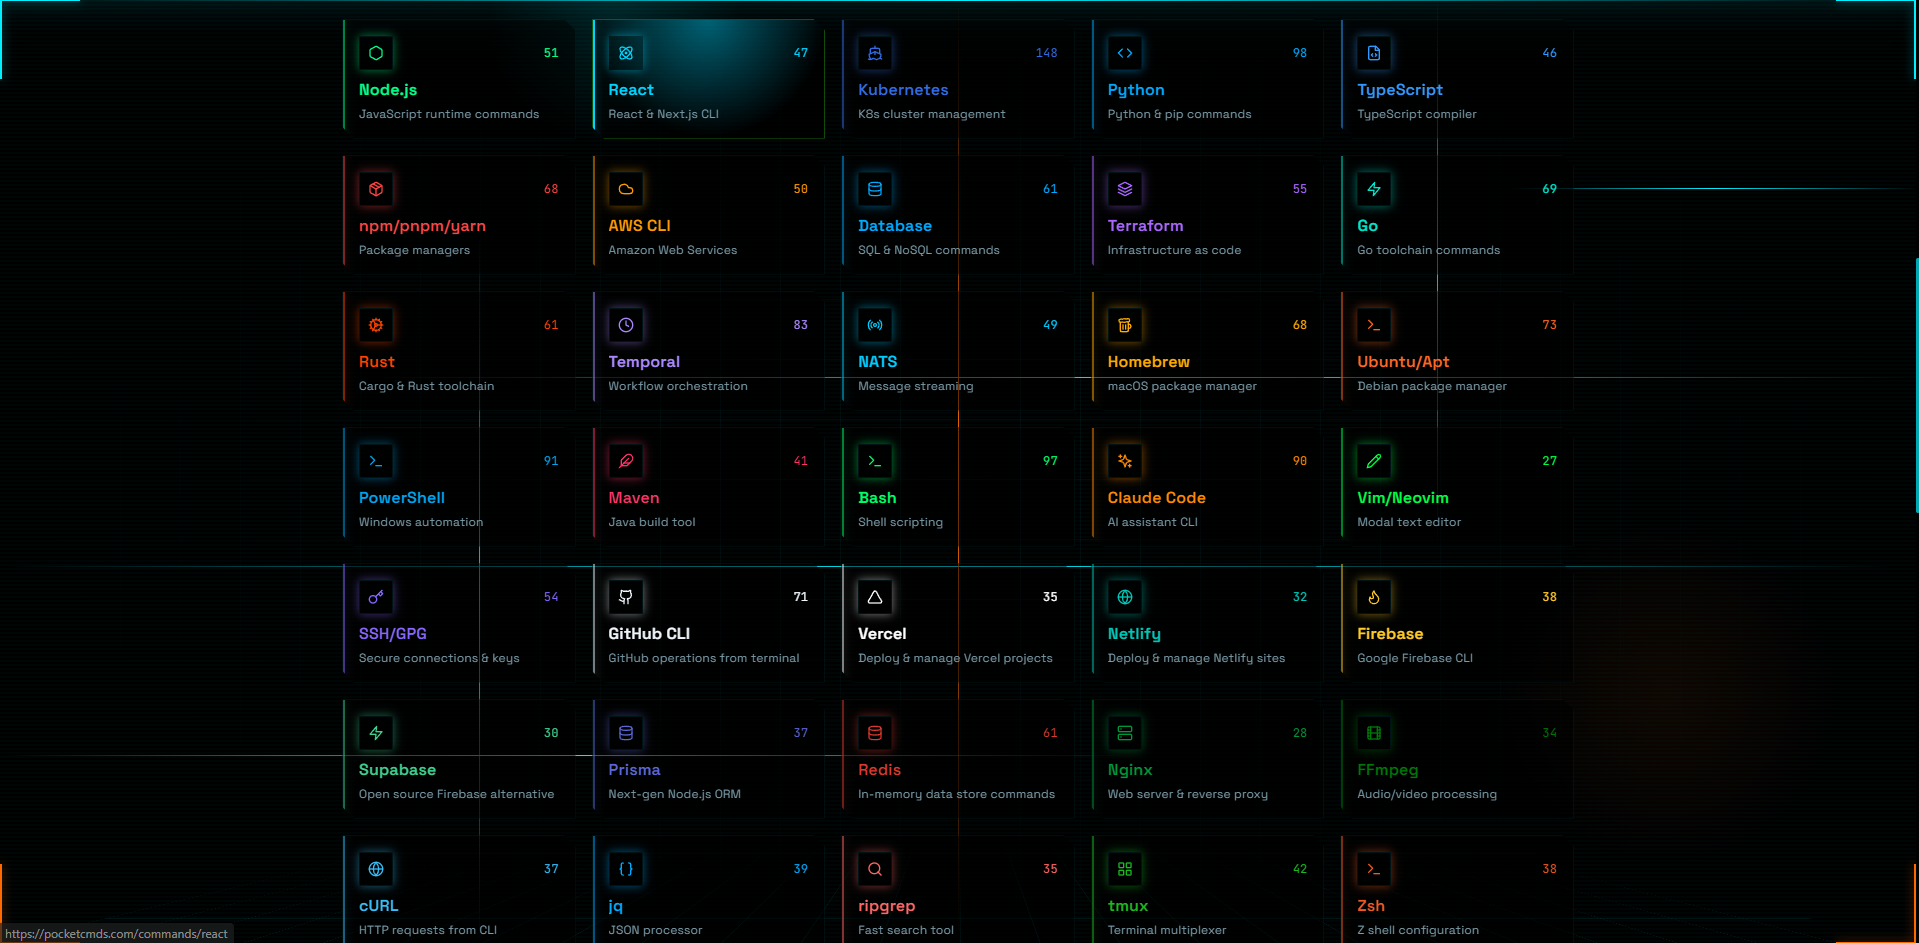Viewport: 1919px width, 943px height.
Task: Click the 98 count on Python card
Action: tap(1300, 53)
